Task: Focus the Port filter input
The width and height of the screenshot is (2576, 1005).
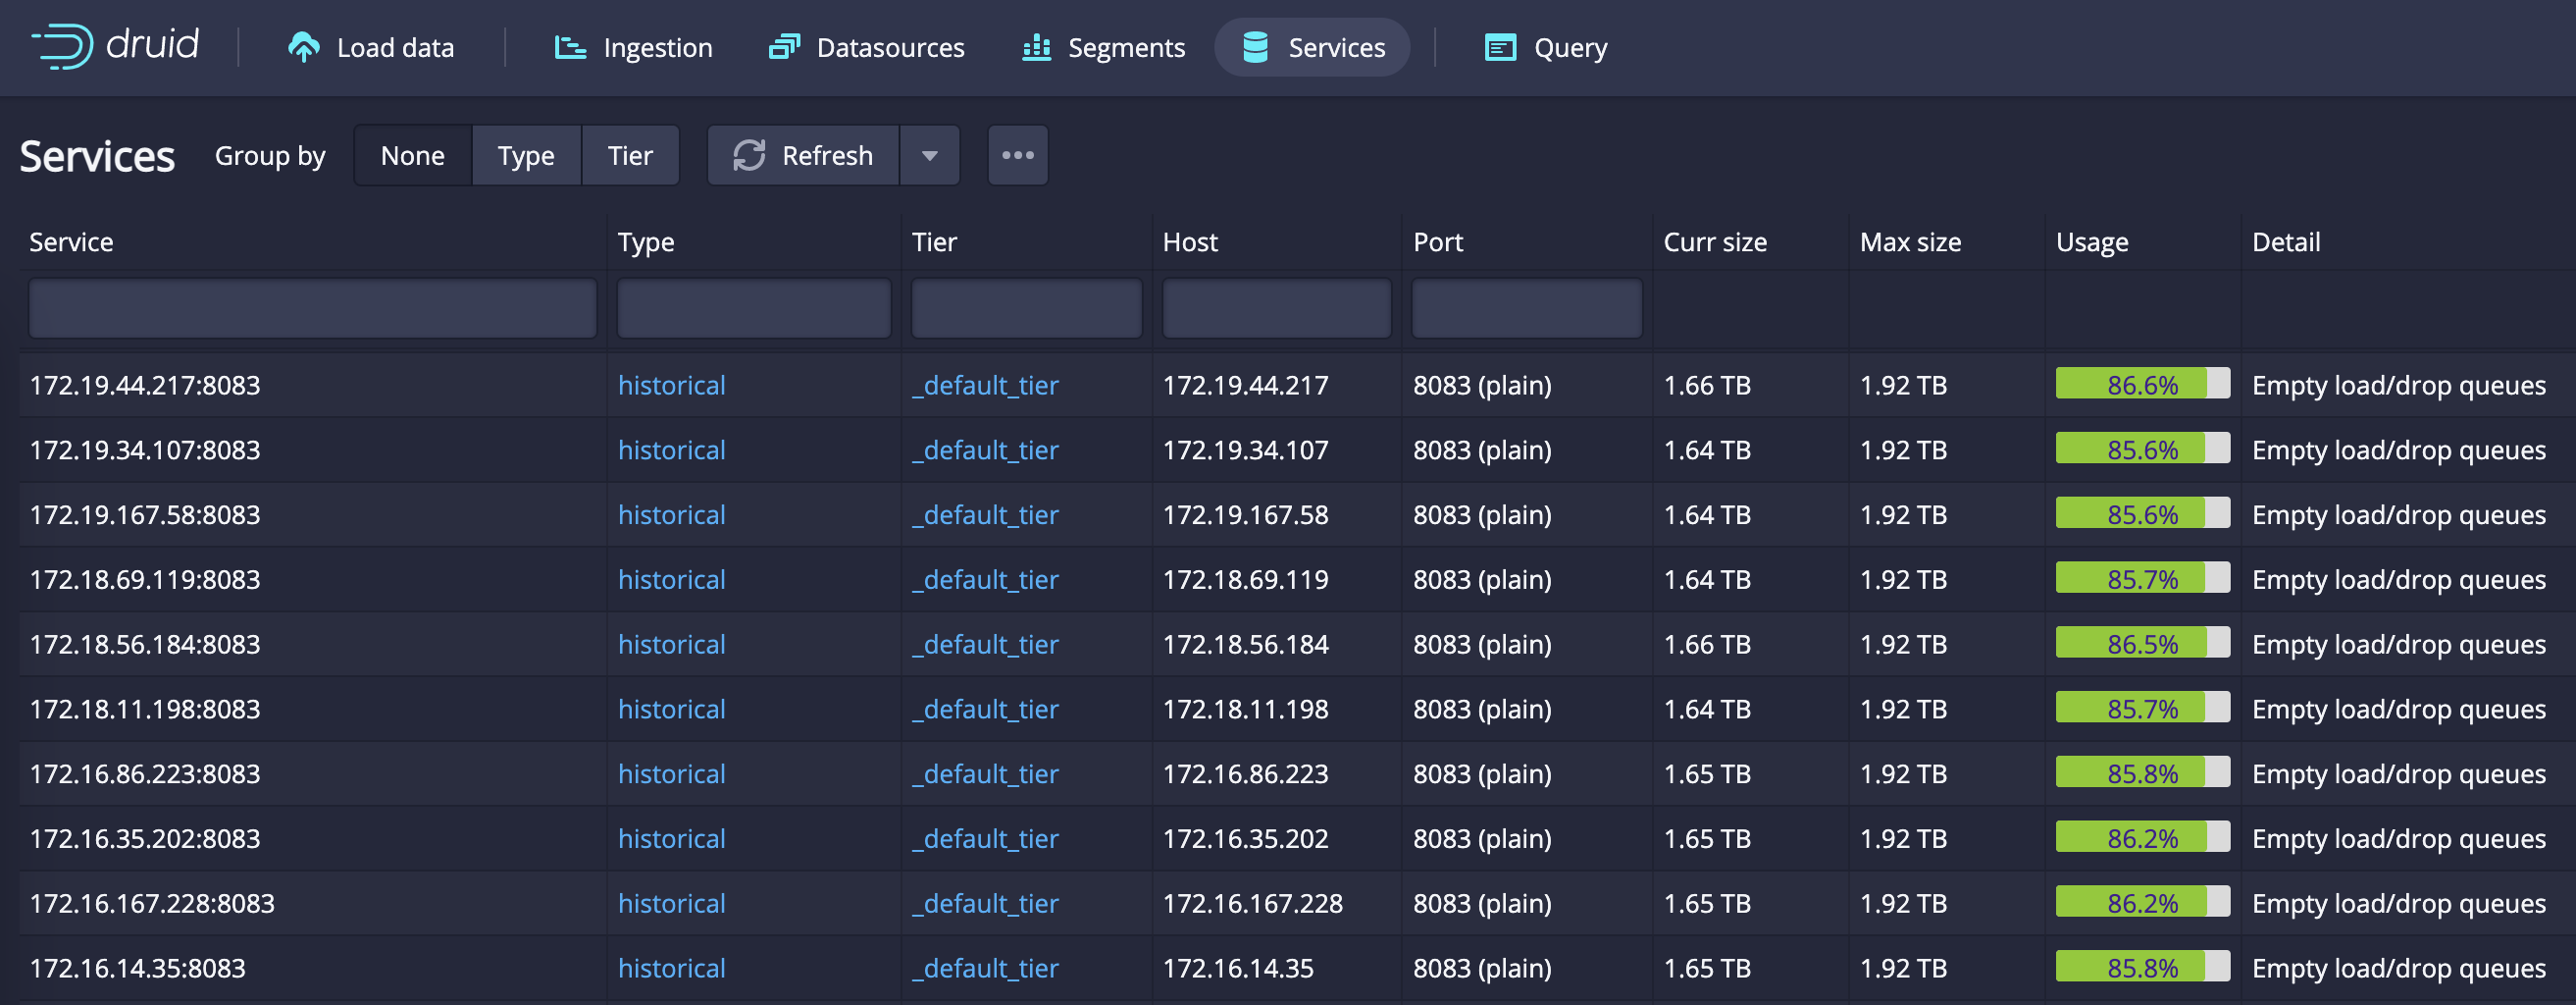Action: tap(1527, 308)
